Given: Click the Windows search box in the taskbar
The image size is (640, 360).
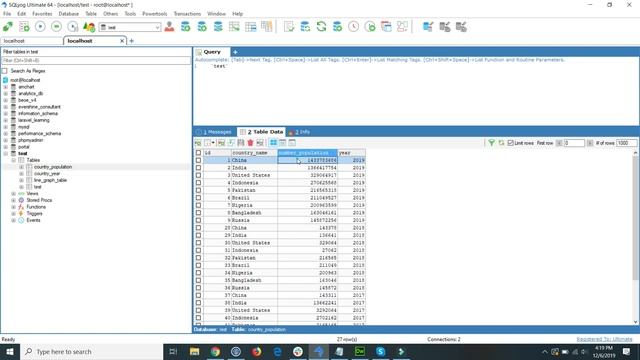Looking at the screenshot, I should [x=91, y=351].
